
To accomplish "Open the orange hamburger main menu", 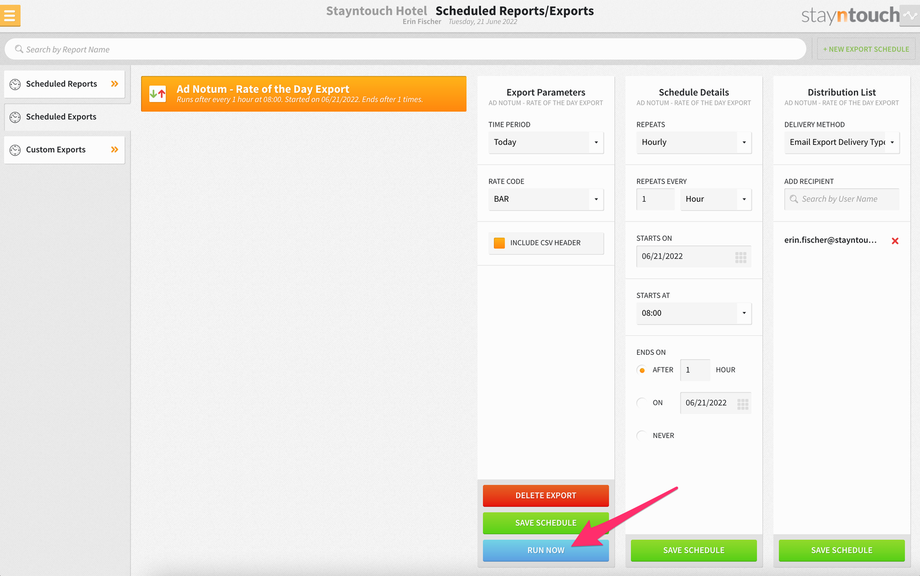I will (9, 16).
